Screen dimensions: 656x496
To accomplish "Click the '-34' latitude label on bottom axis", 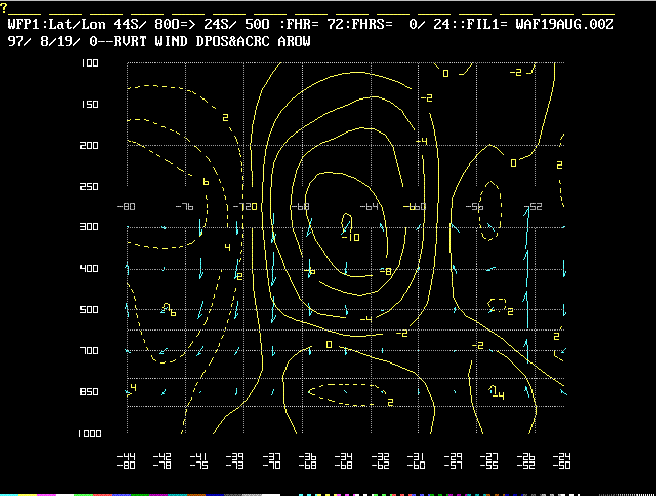I will click(343, 456).
